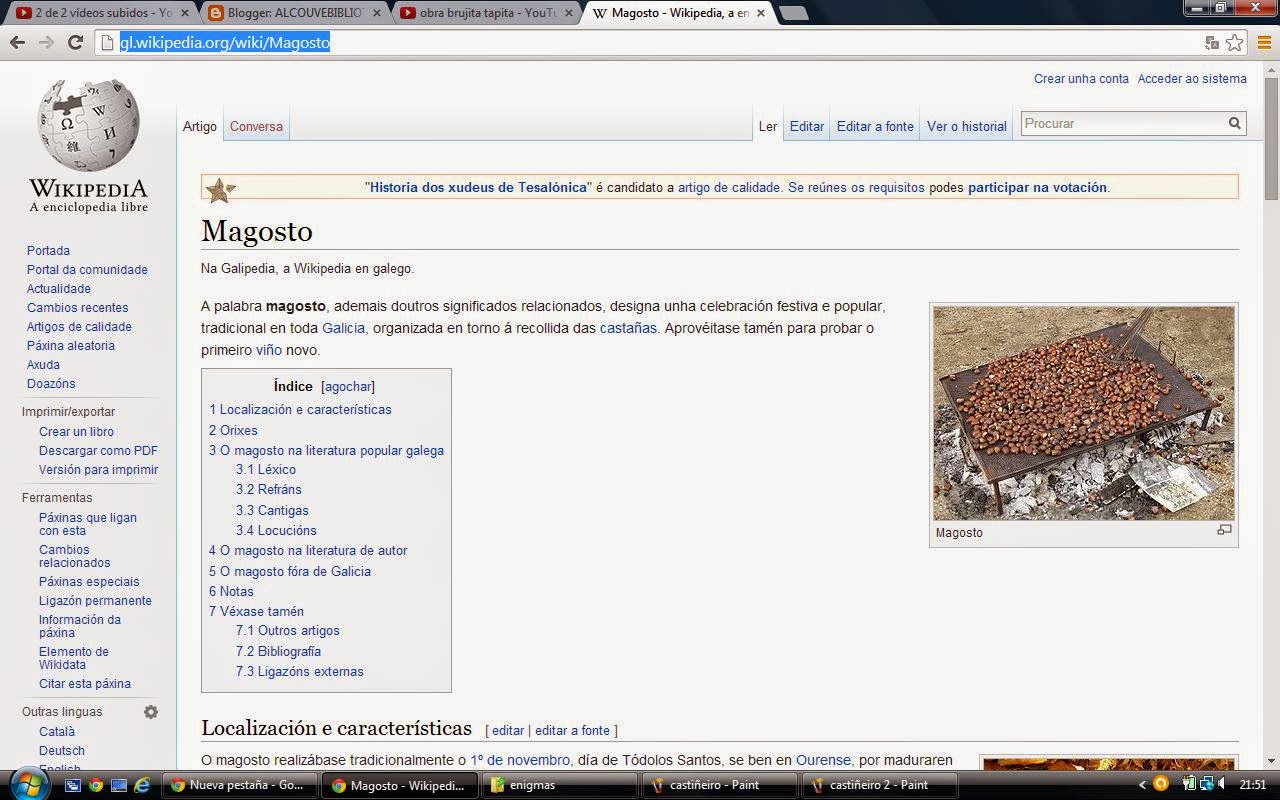Jump to '1 Localización e características' in index
Image resolution: width=1280 pixels, height=800 pixels.
(x=300, y=410)
